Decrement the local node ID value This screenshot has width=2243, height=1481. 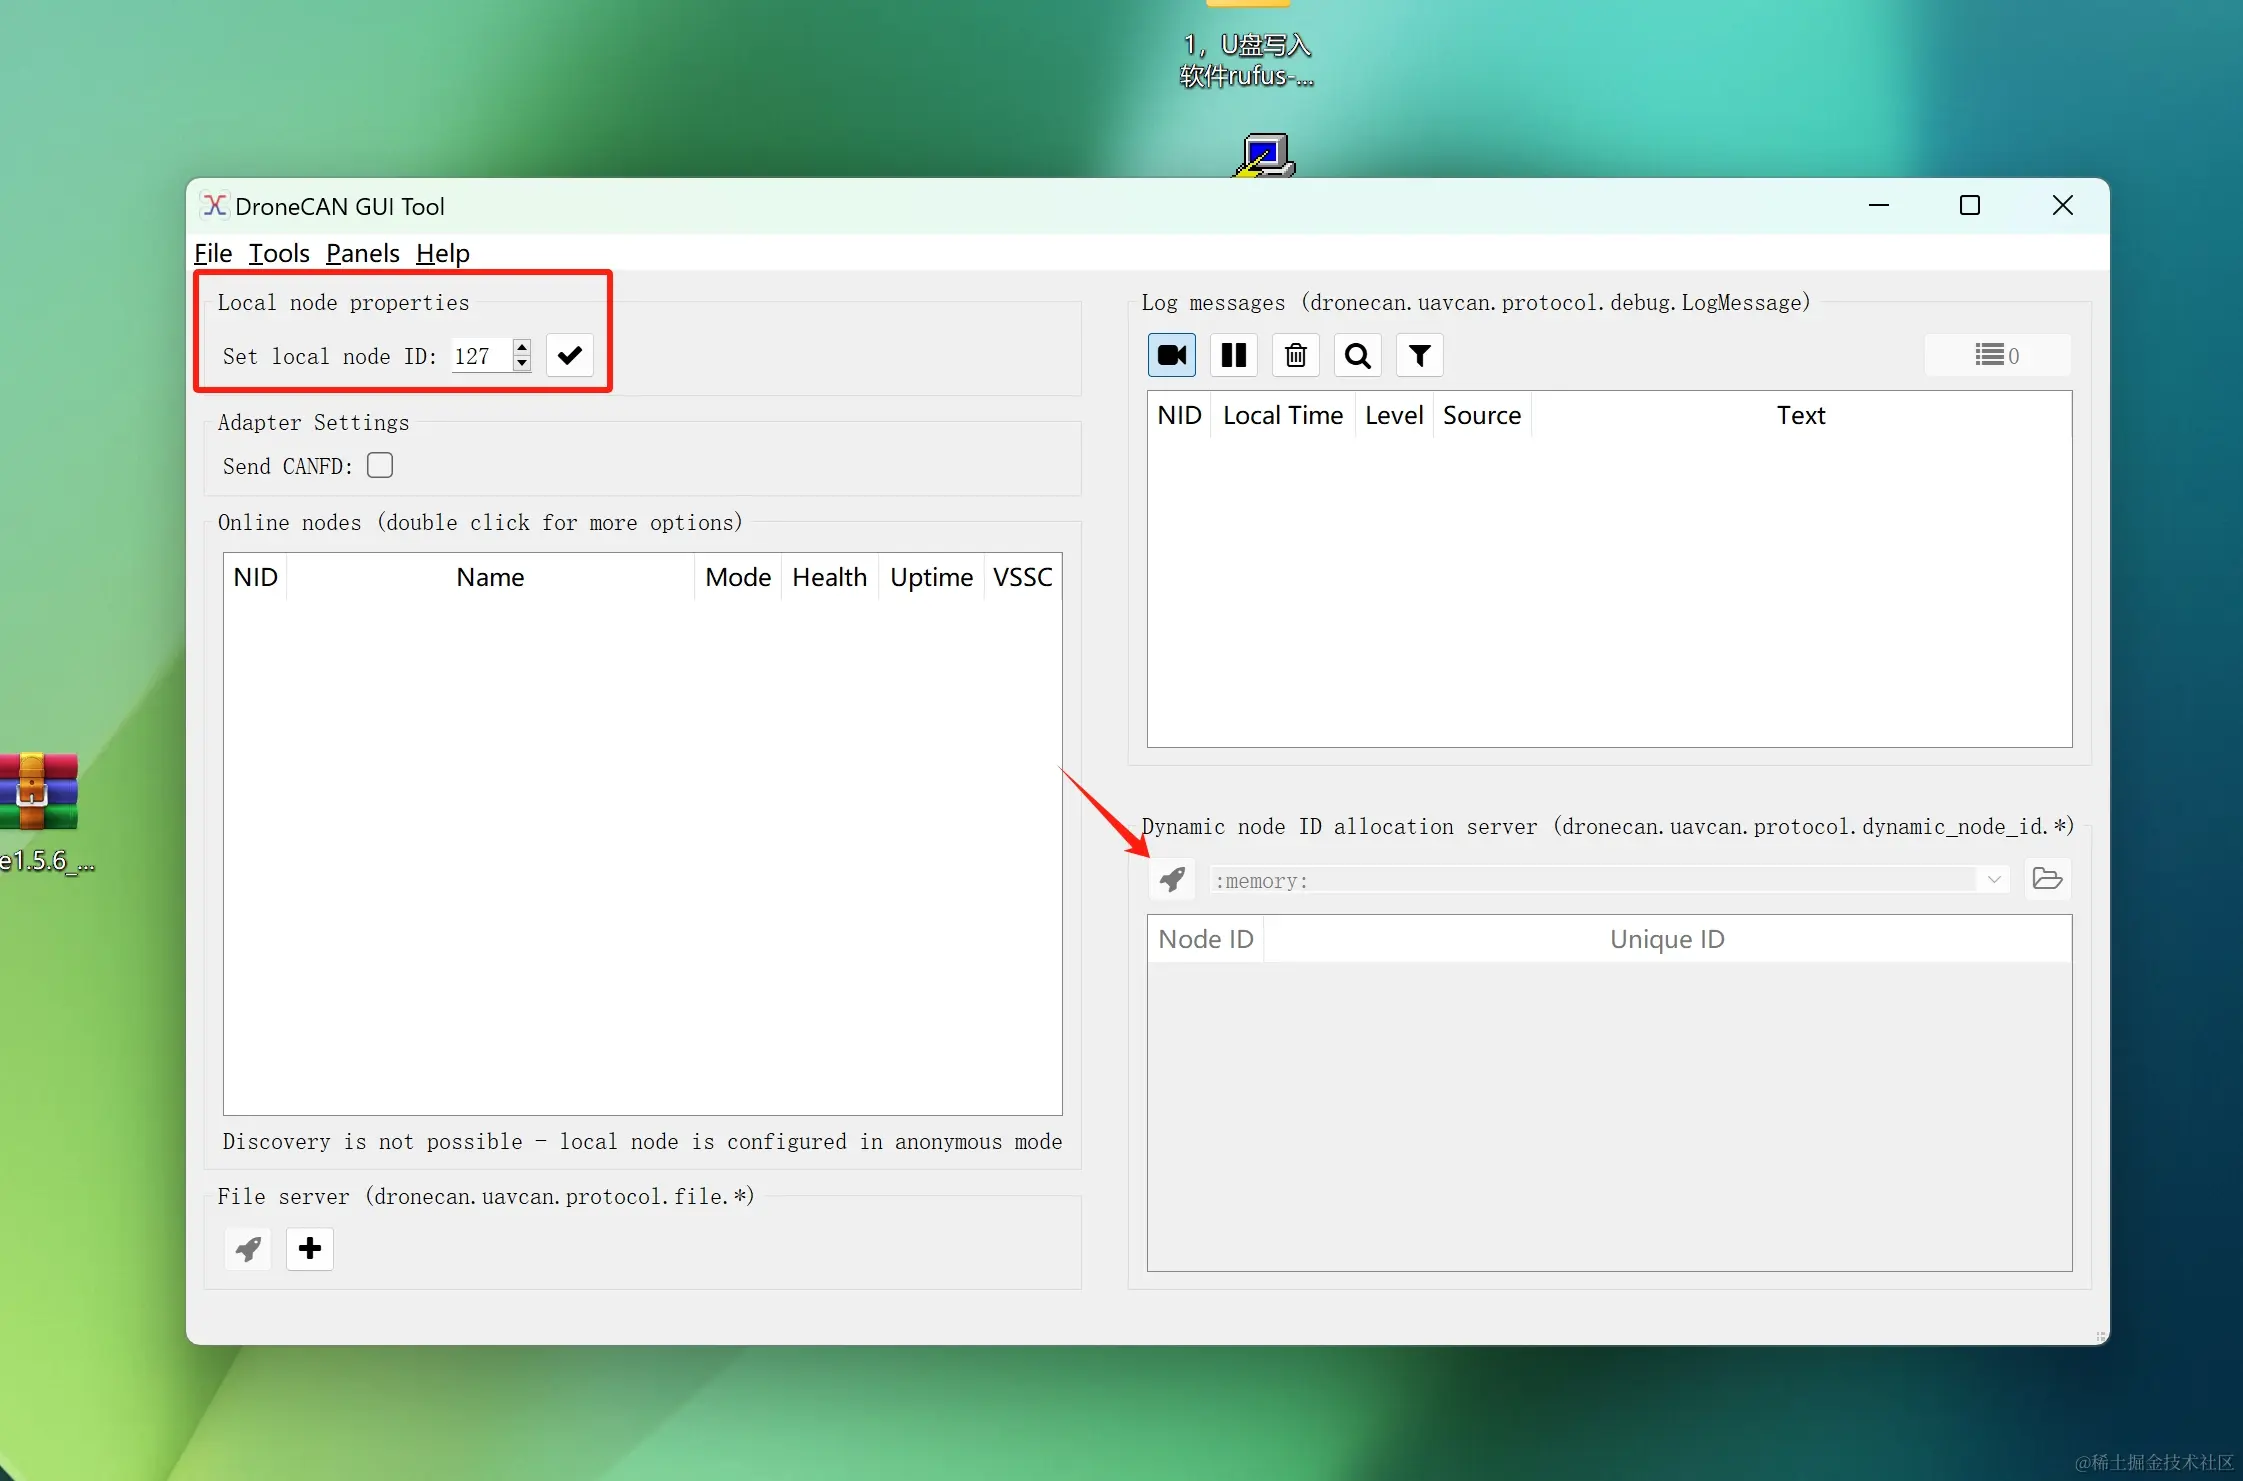point(521,363)
